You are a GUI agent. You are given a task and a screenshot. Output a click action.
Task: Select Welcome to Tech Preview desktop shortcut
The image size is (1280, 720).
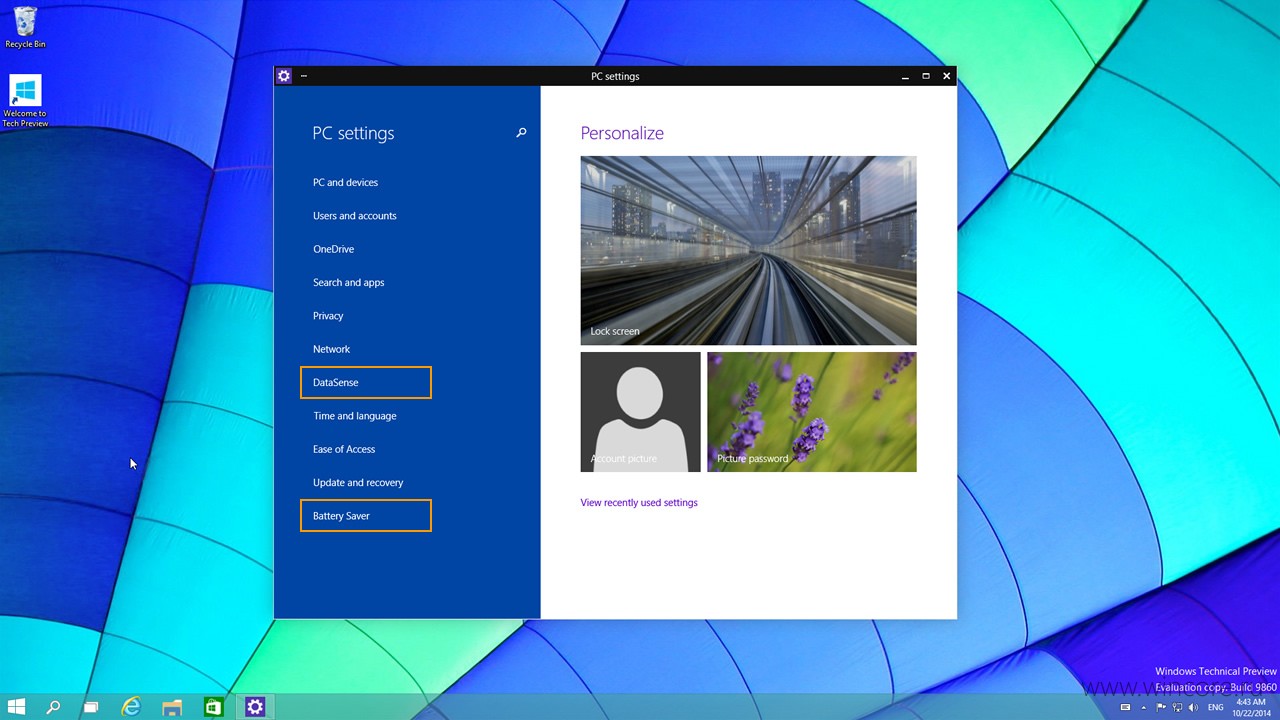[x=25, y=101]
